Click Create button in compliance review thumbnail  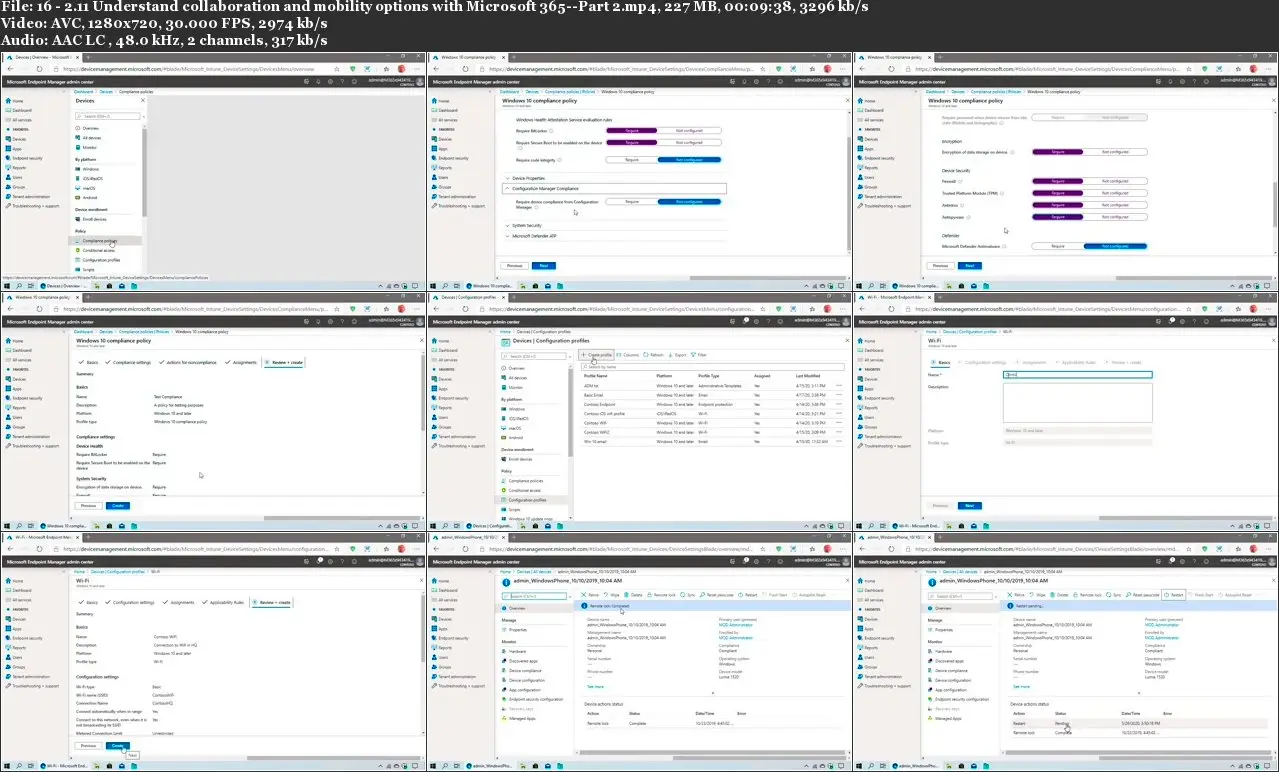(118, 505)
